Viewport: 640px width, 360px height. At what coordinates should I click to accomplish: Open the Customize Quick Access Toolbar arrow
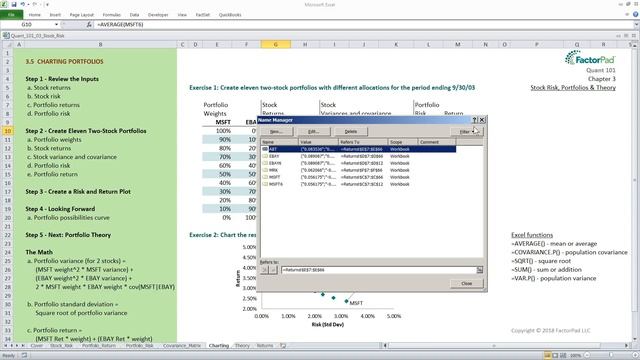point(47,4)
